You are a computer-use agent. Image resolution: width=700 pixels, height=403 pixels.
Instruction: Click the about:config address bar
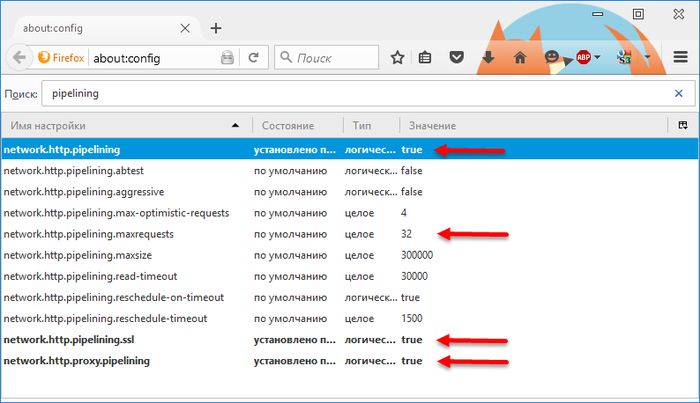(x=154, y=58)
